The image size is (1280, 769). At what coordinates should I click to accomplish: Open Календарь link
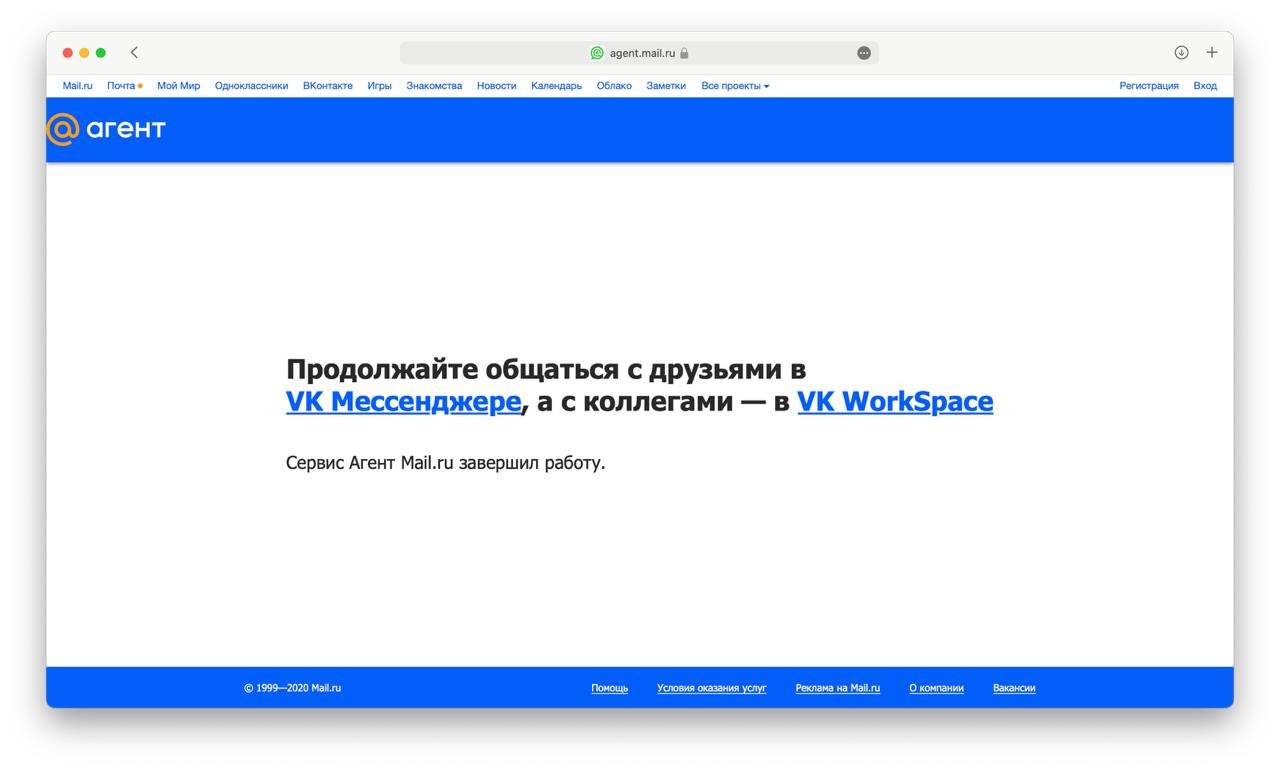(556, 86)
